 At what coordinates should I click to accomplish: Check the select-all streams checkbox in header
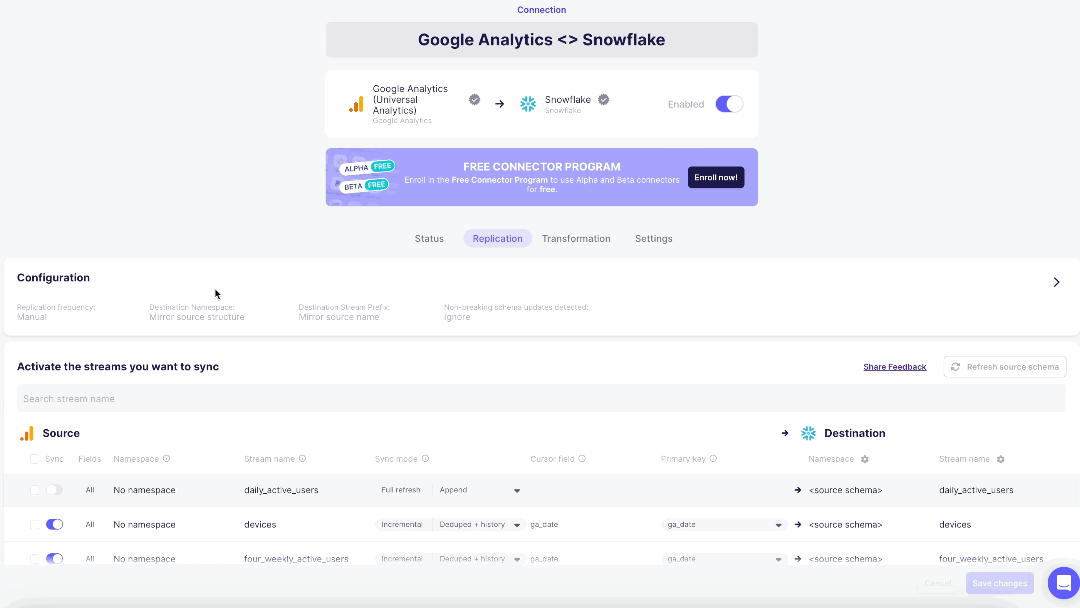34,459
